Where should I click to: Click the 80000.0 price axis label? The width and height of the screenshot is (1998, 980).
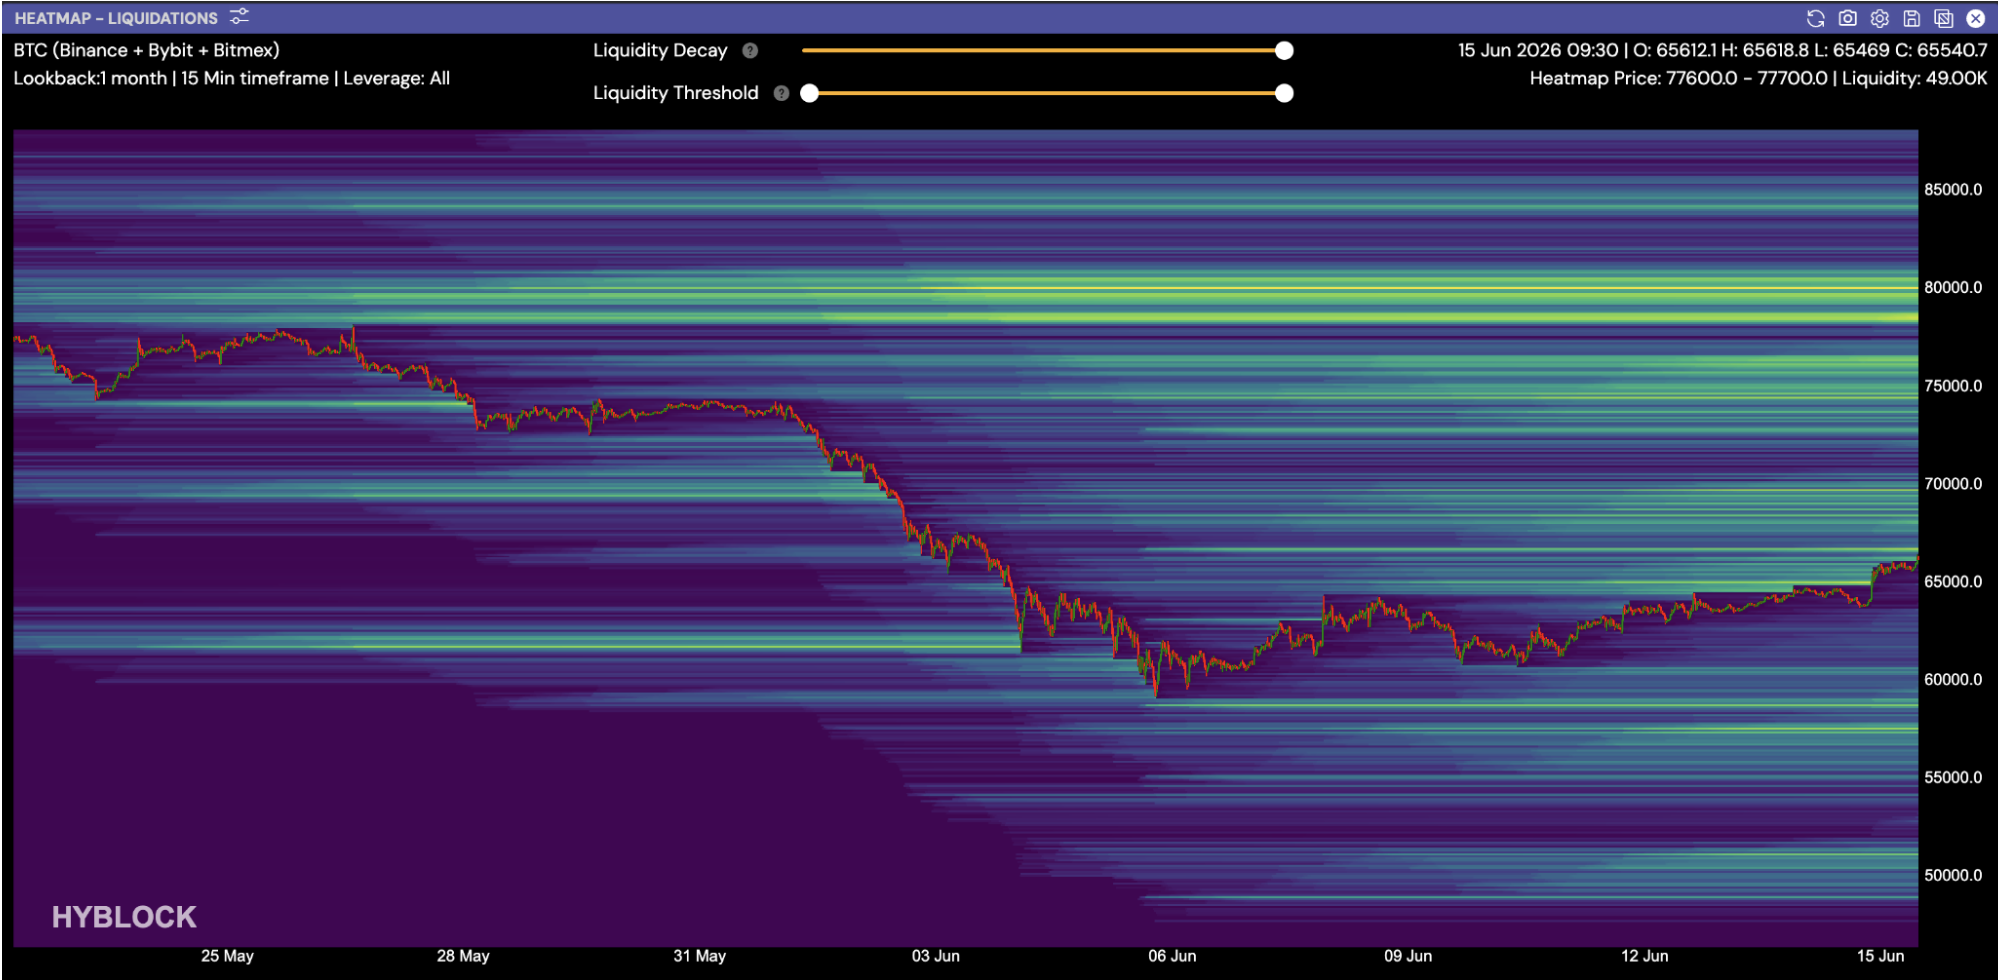pyautogui.click(x=1953, y=288)
